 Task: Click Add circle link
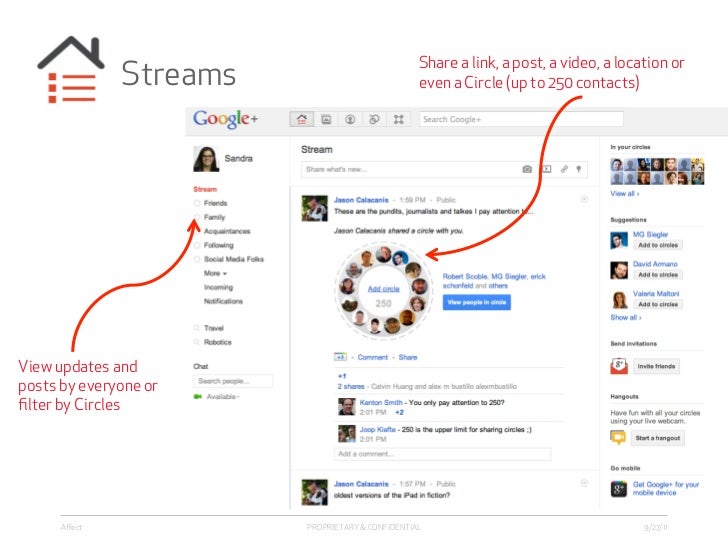coord(384,289)
